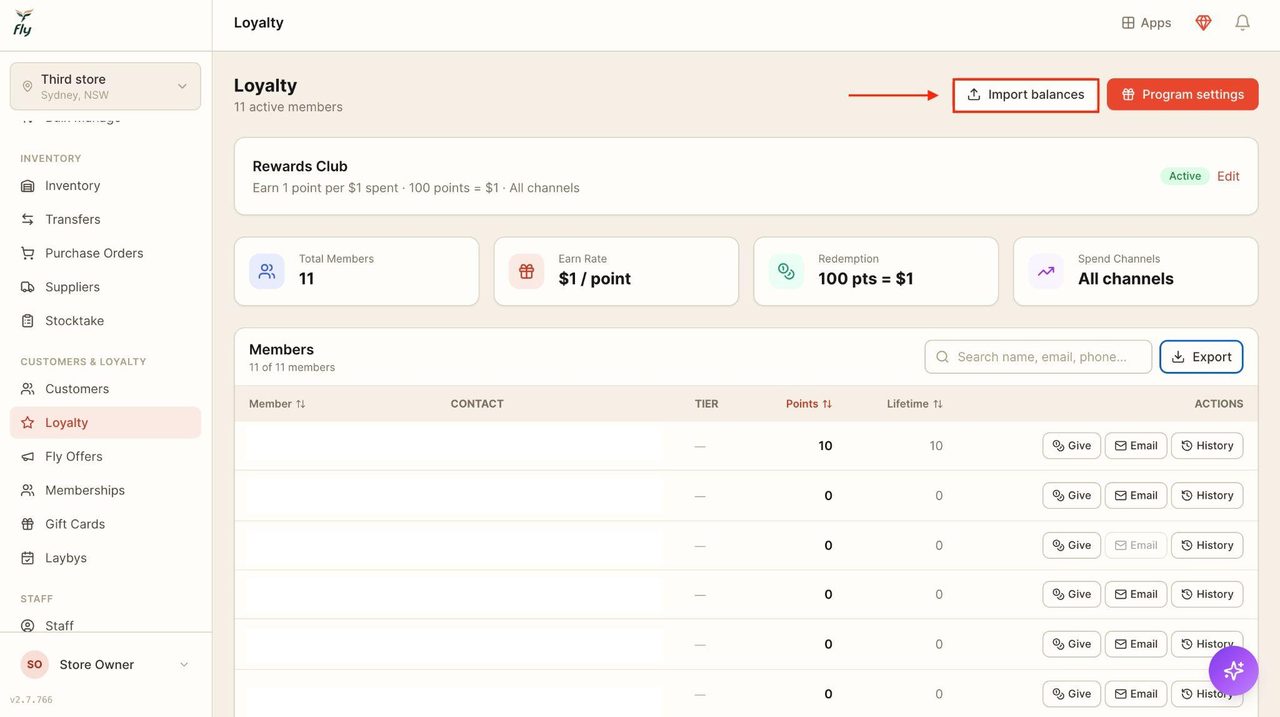This screenshot has width=1280, height=717.
Task: Open Staff page
Action: click(x=105, y=626)
